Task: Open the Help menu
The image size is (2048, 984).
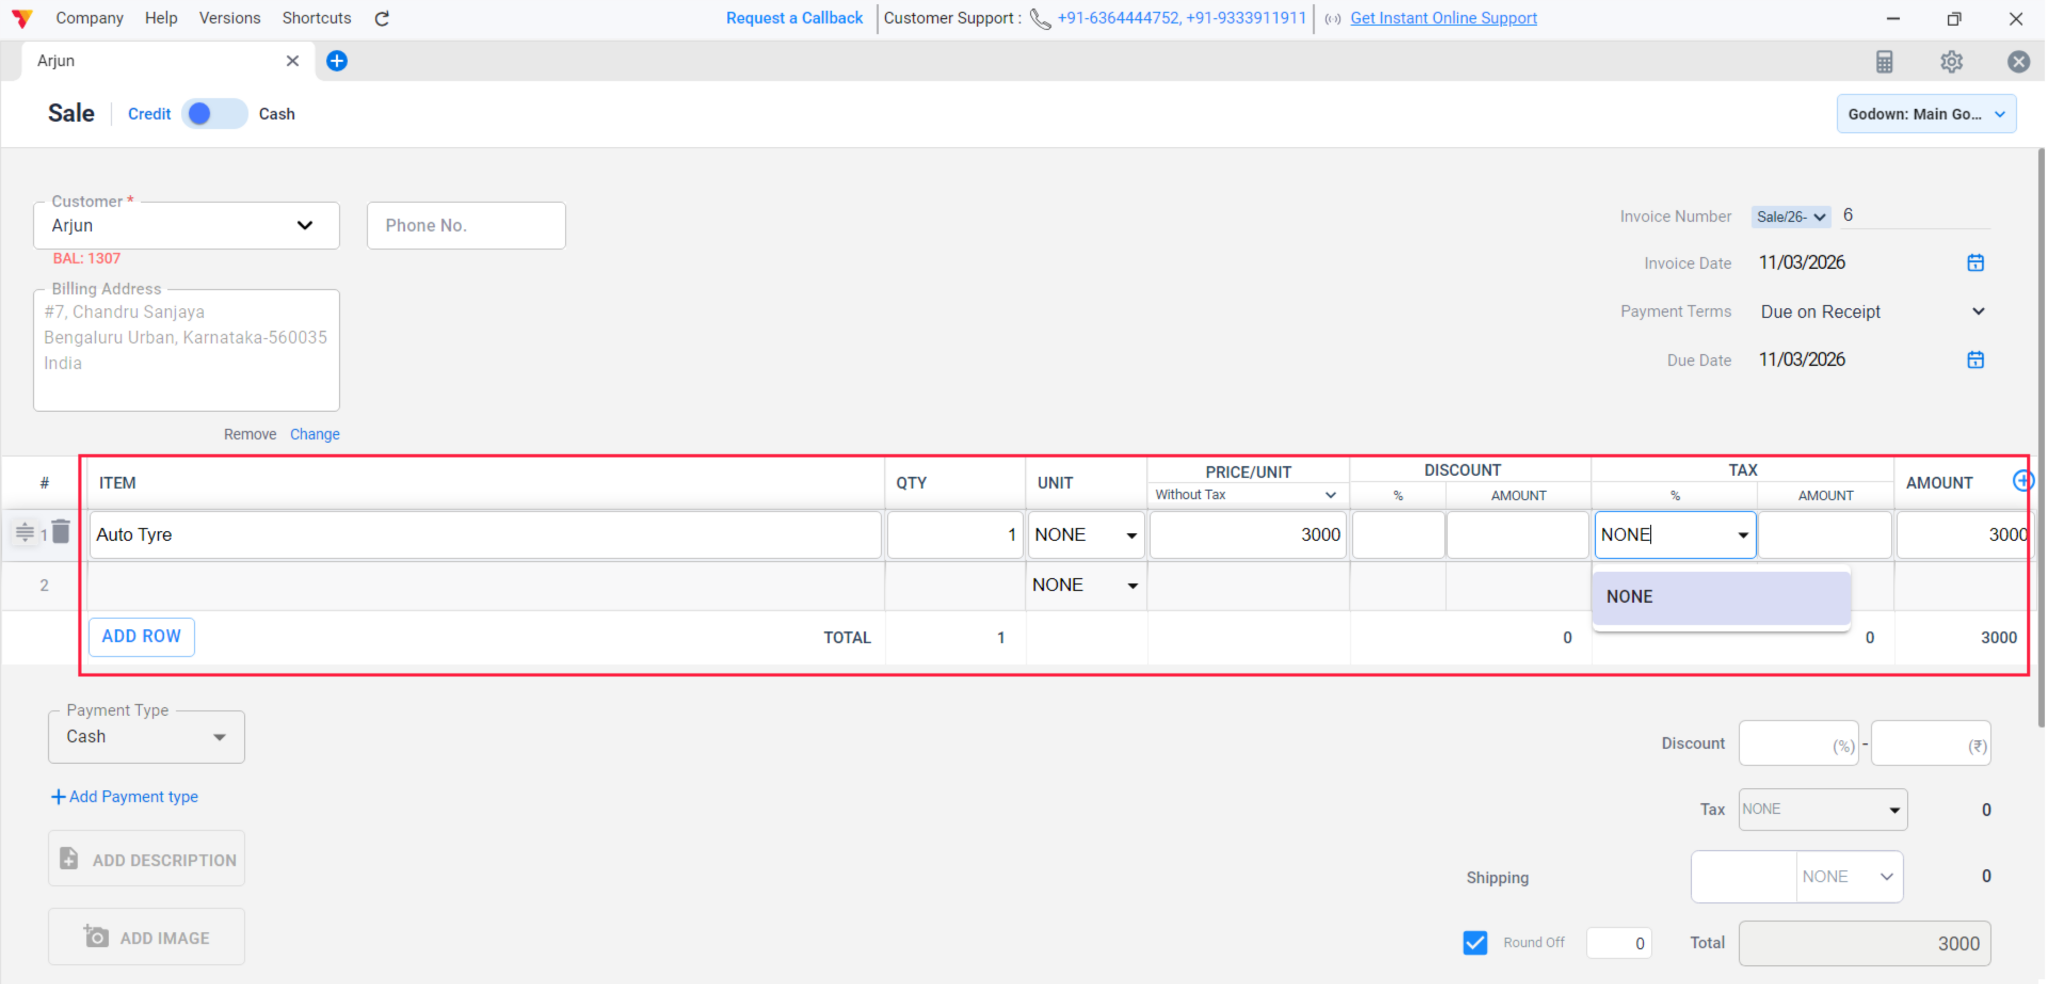Action: (x=161, y=18)
